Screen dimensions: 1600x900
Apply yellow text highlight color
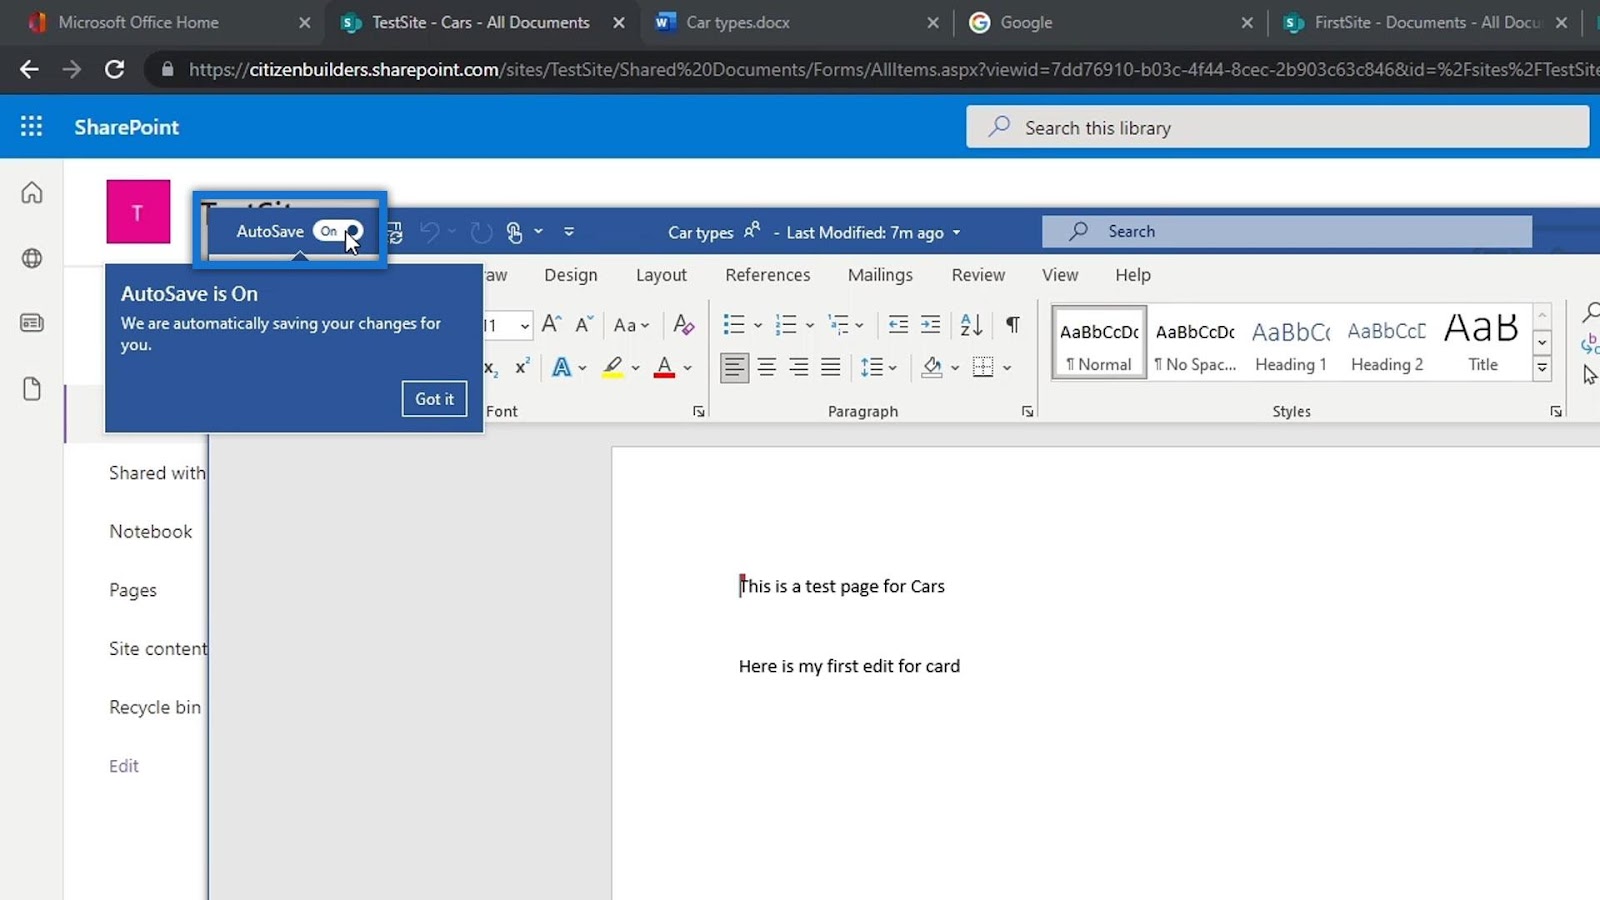pos(613,367)
